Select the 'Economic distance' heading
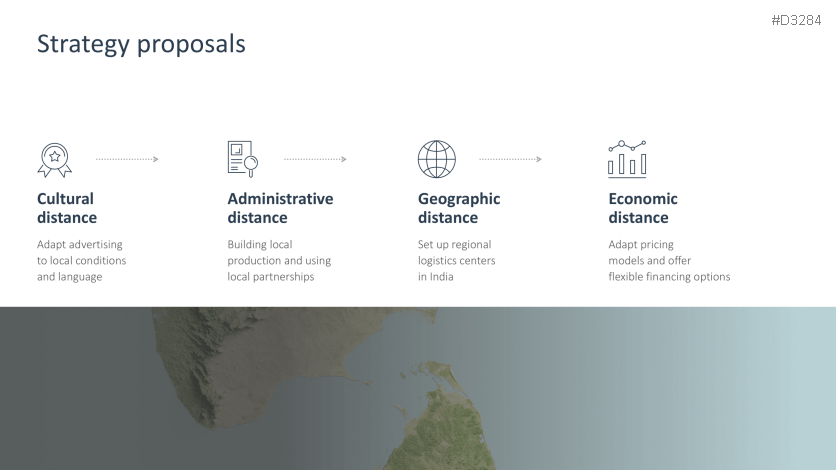 643,208
